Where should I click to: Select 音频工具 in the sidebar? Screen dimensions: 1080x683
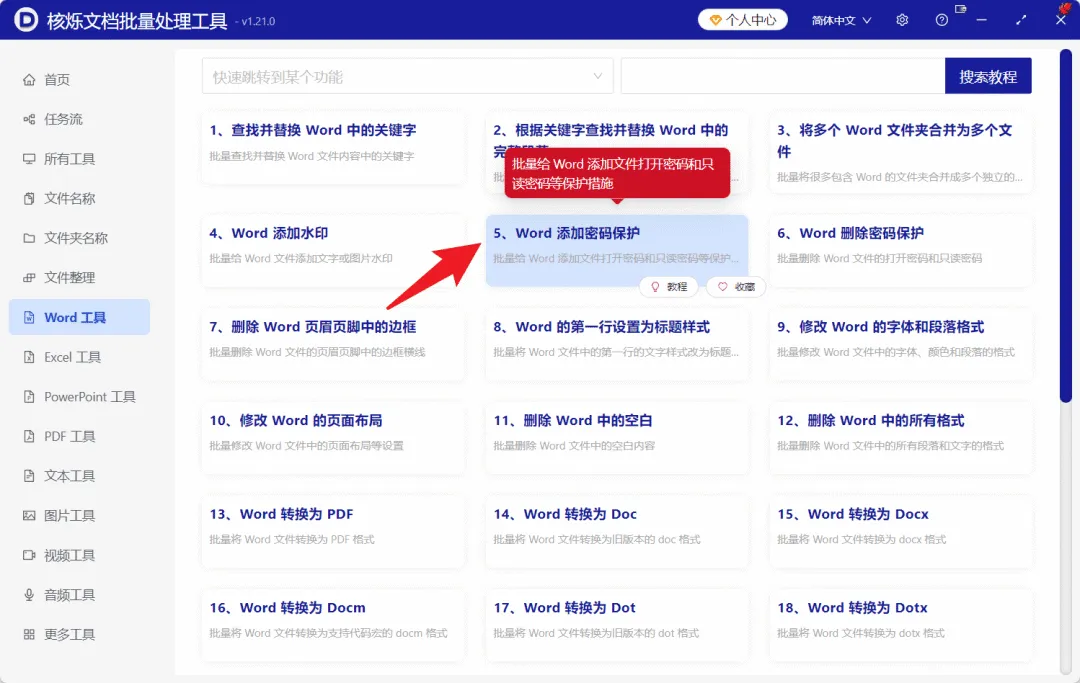click(x=79, y=595)
